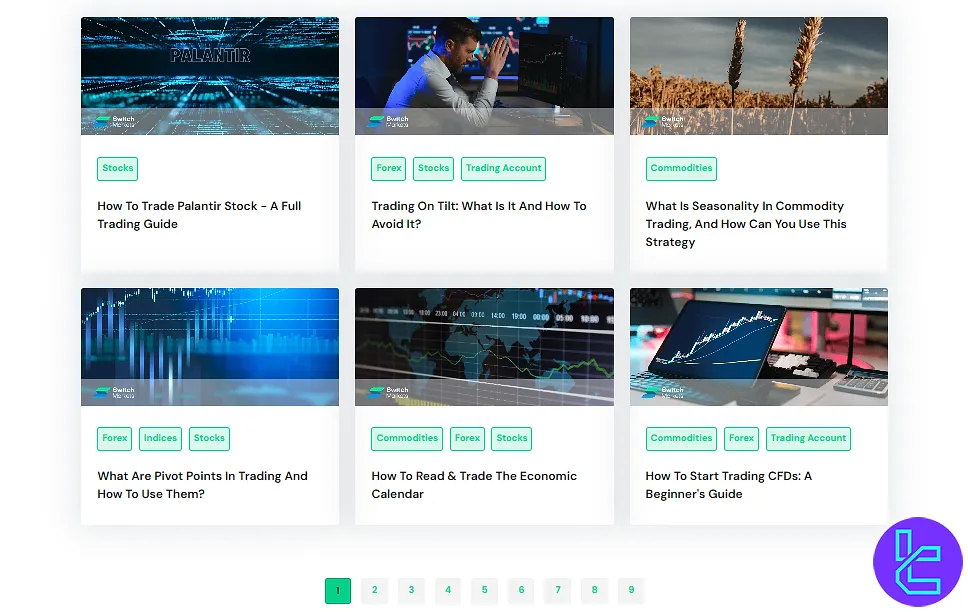Click the Palantir article thumbnail image
The width and height of the screenshot is (968, 612).
click(x=210, y=75)
